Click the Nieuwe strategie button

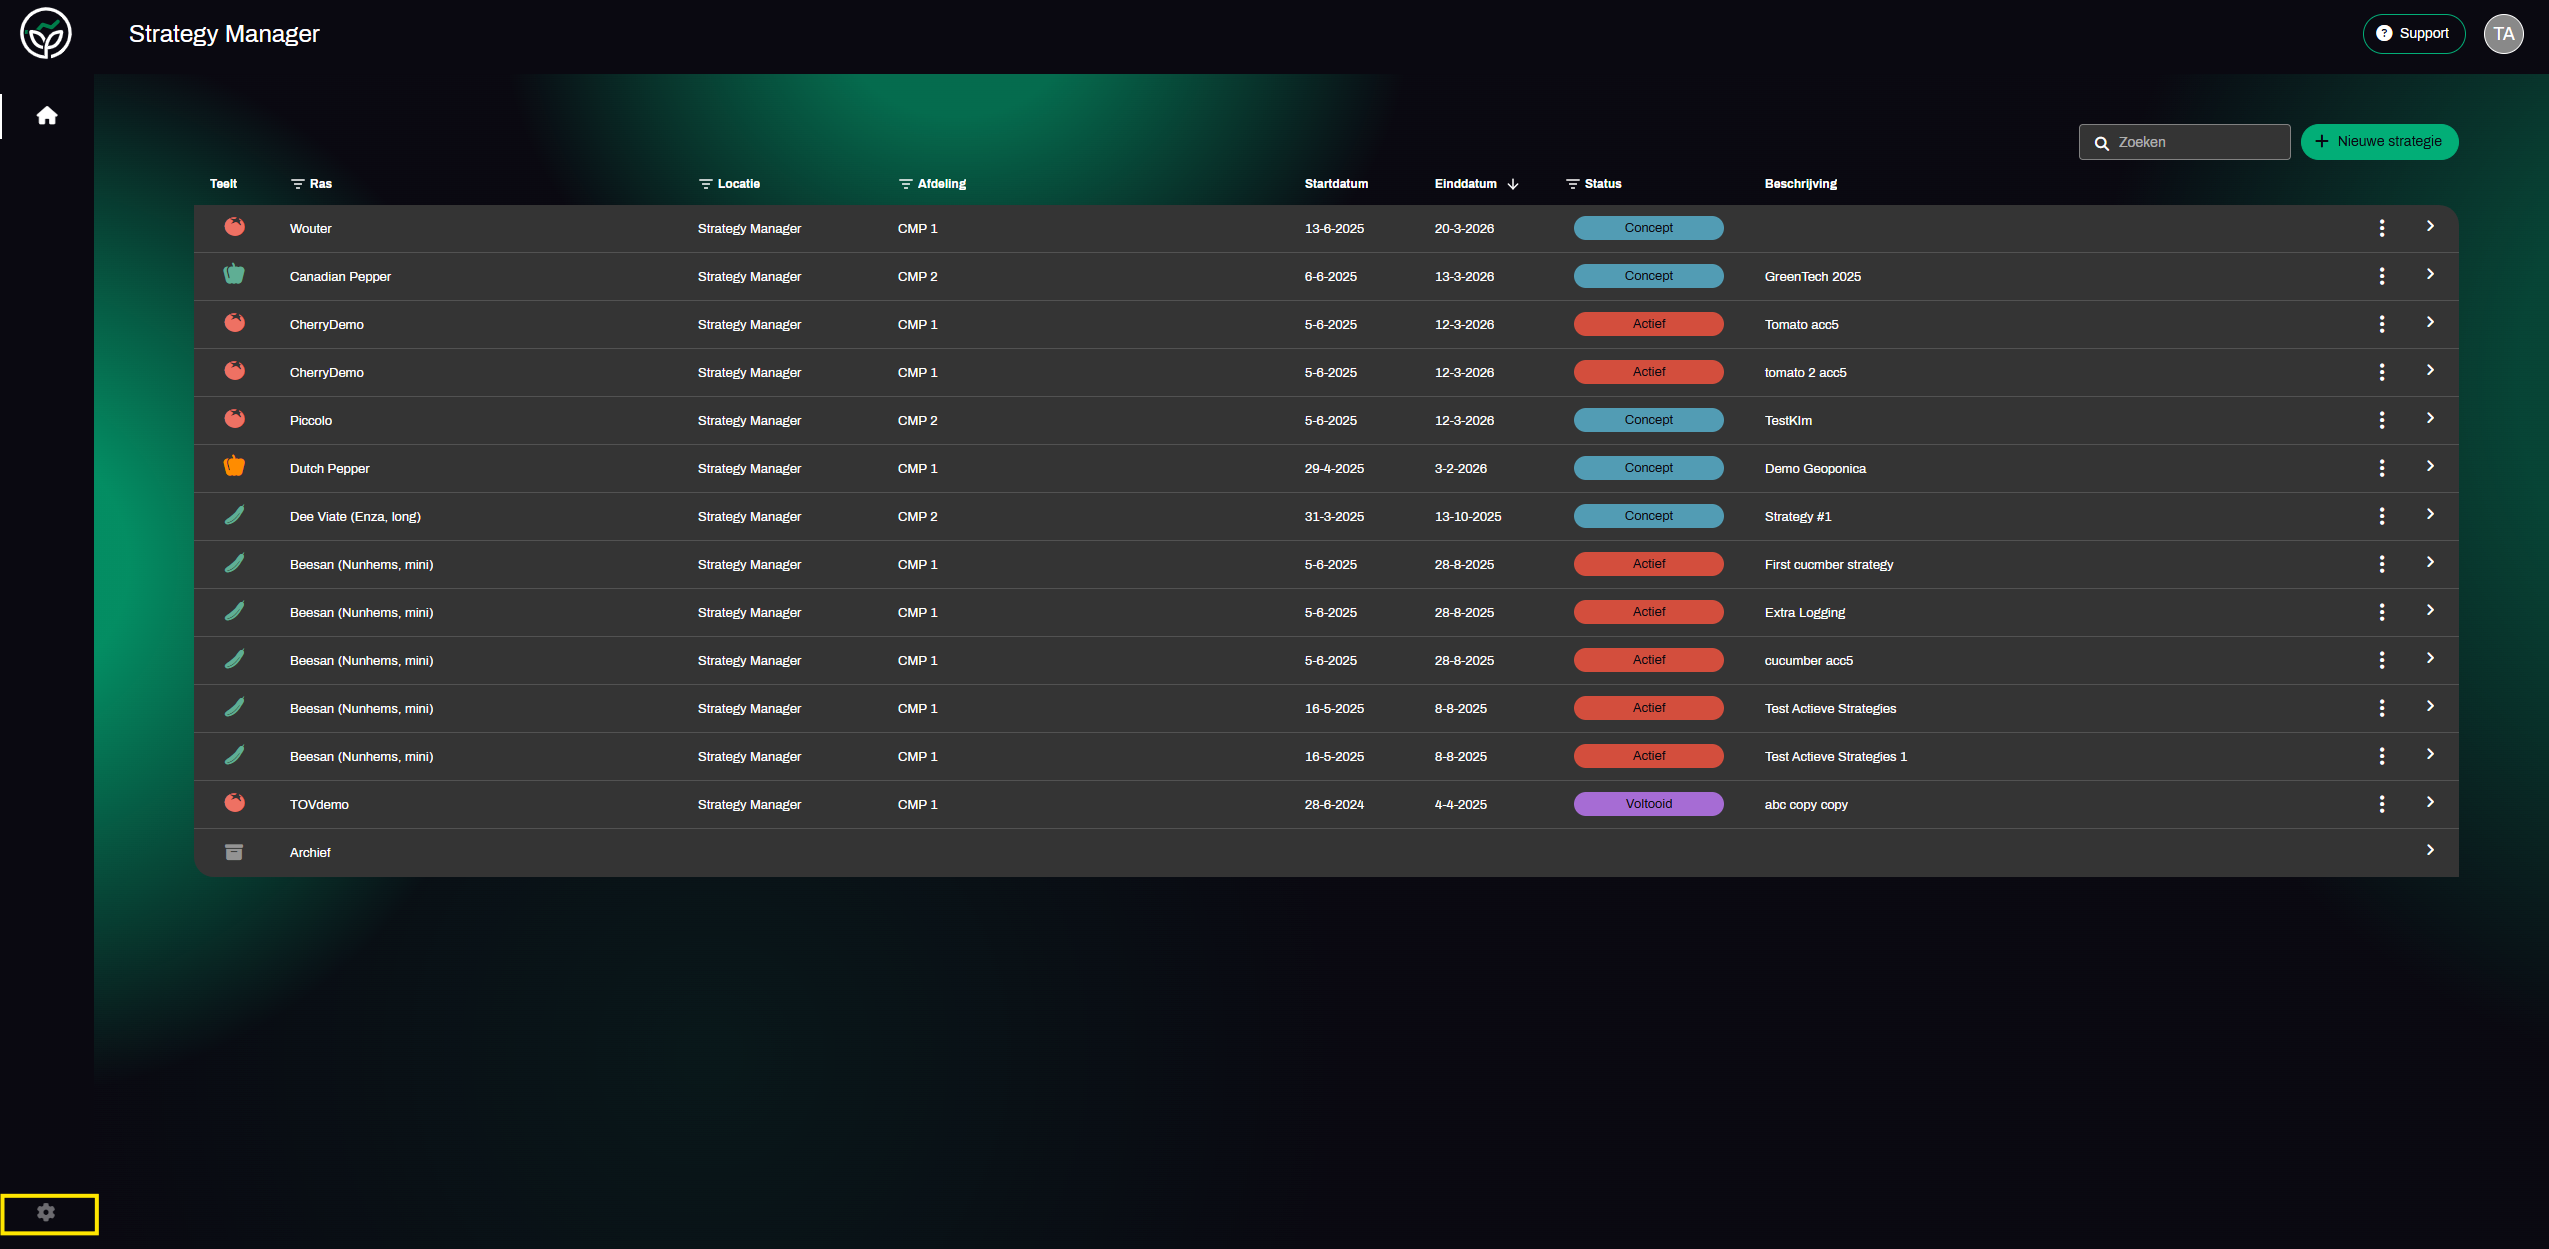(x=2379, y=142)
